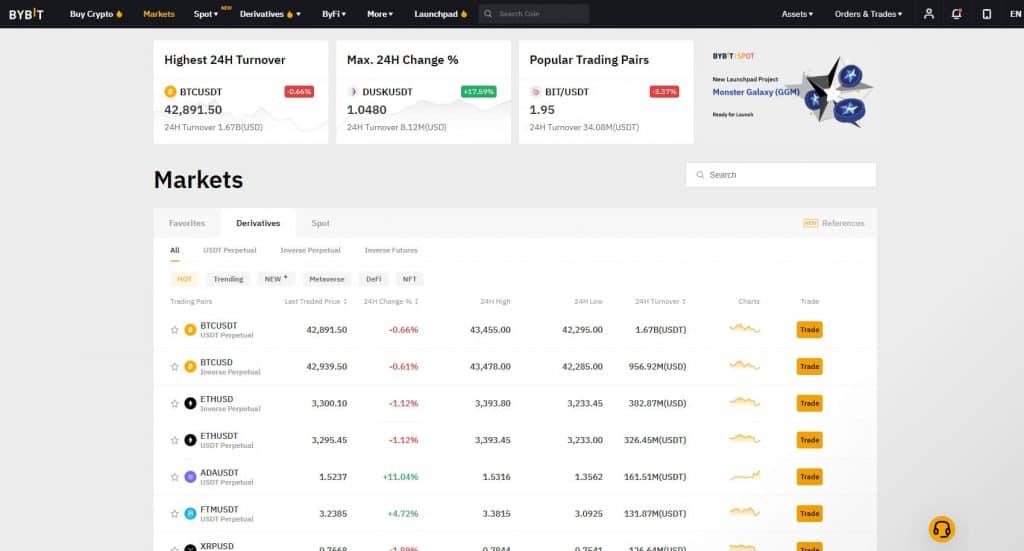This screenshot has width=1024, height=551.
Task: Sort by 24H Turnover column
Action: click(x=660, y=302)
